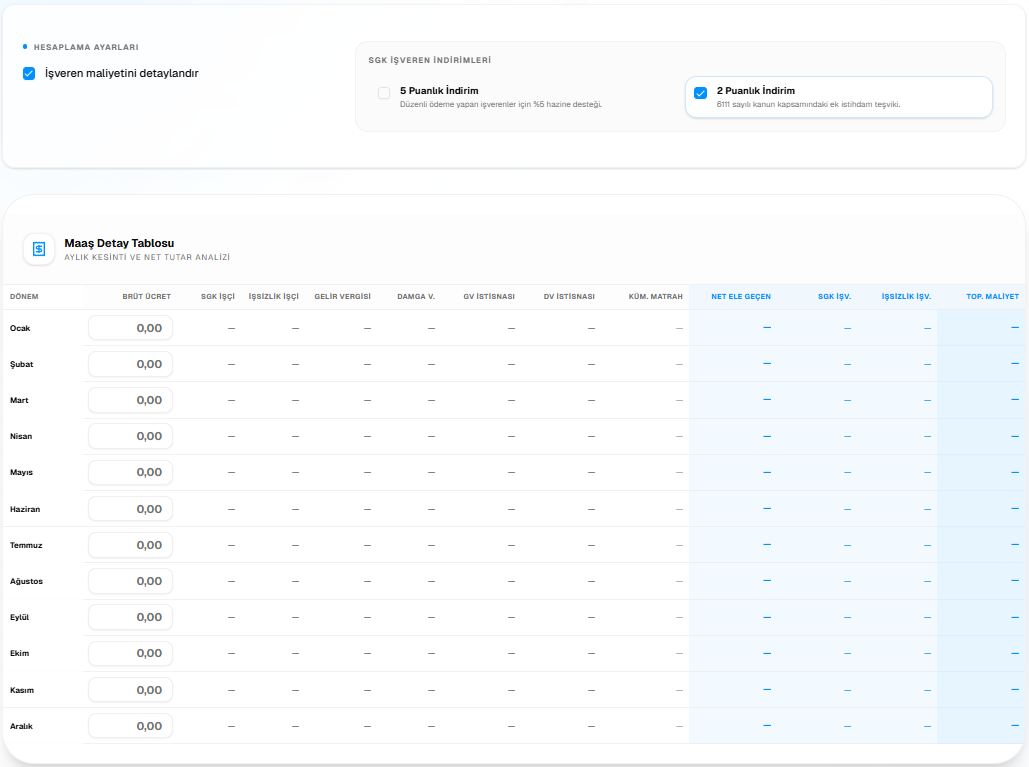Select the Mart brüt ücret field
Viewport: 1029px width, 767px height.
131,400
